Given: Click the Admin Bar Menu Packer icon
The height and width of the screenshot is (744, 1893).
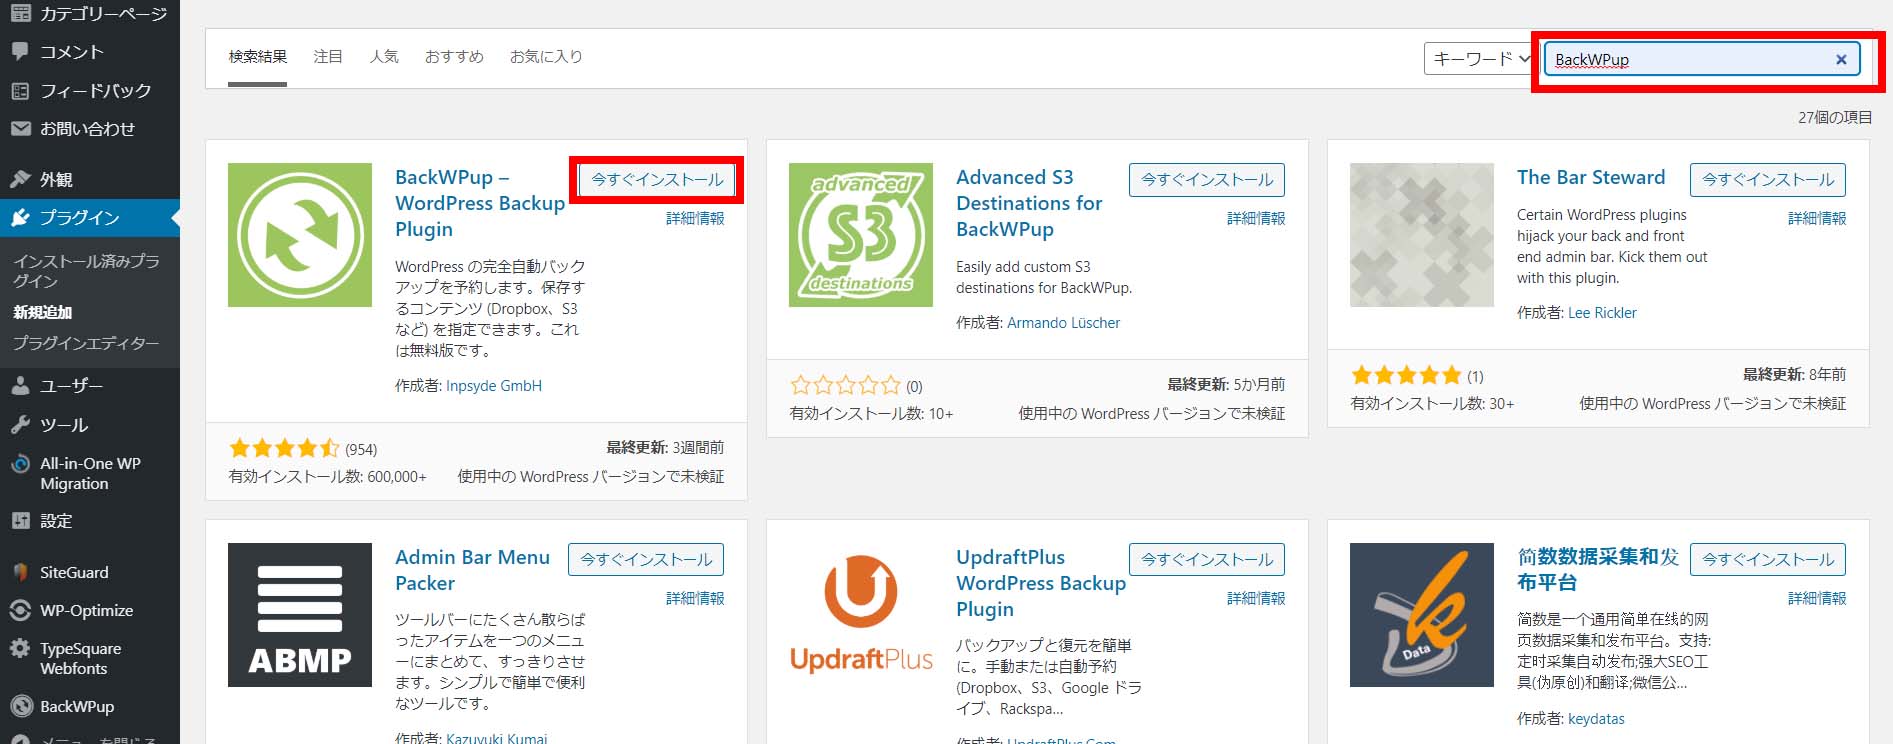Looking at the screenshot, I should (x=299, y=614).
